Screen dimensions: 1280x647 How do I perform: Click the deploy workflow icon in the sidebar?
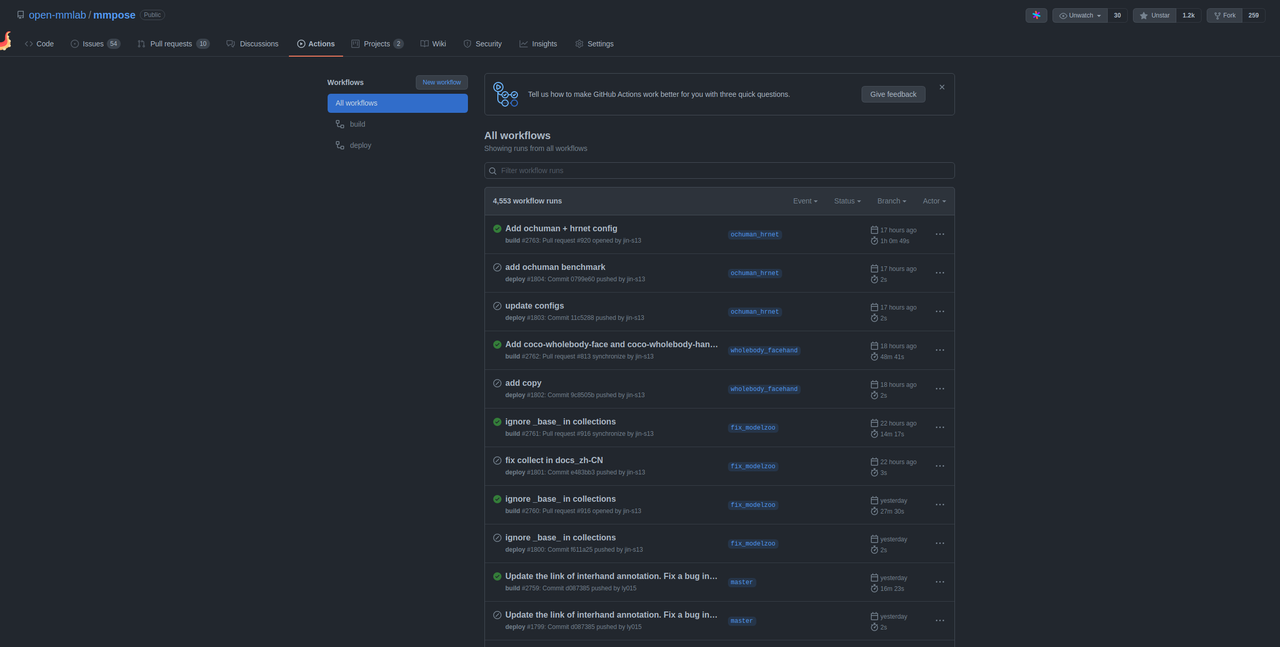coord(340,144)
